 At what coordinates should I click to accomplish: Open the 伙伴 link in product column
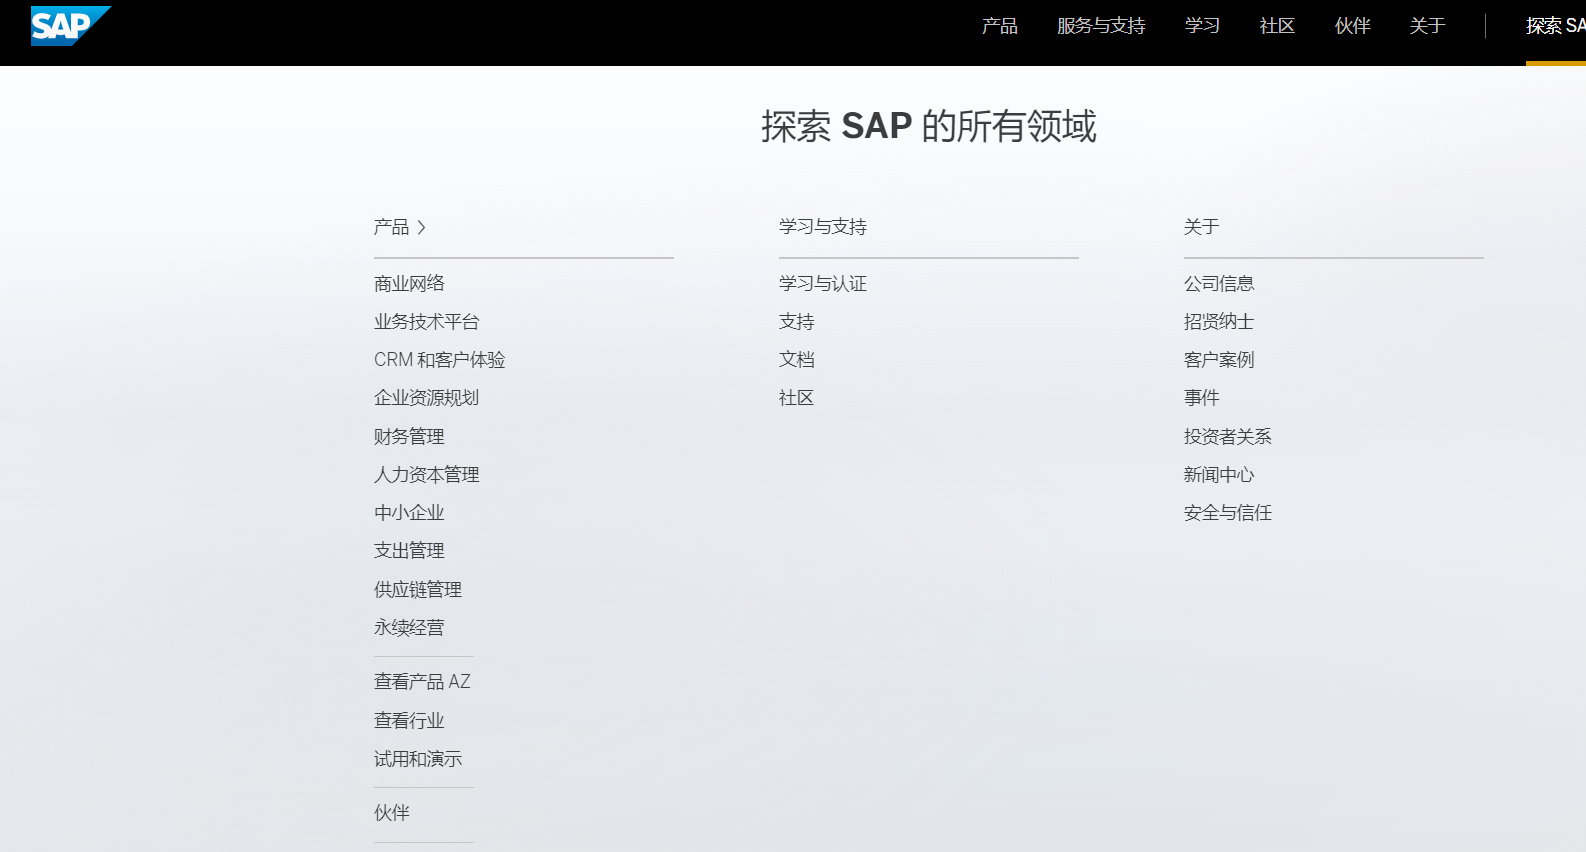tap(392, 813)
